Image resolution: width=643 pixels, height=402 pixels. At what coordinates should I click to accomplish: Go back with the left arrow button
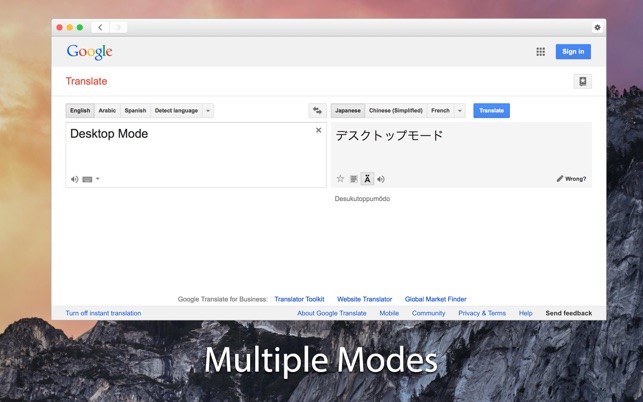[100, 27]
